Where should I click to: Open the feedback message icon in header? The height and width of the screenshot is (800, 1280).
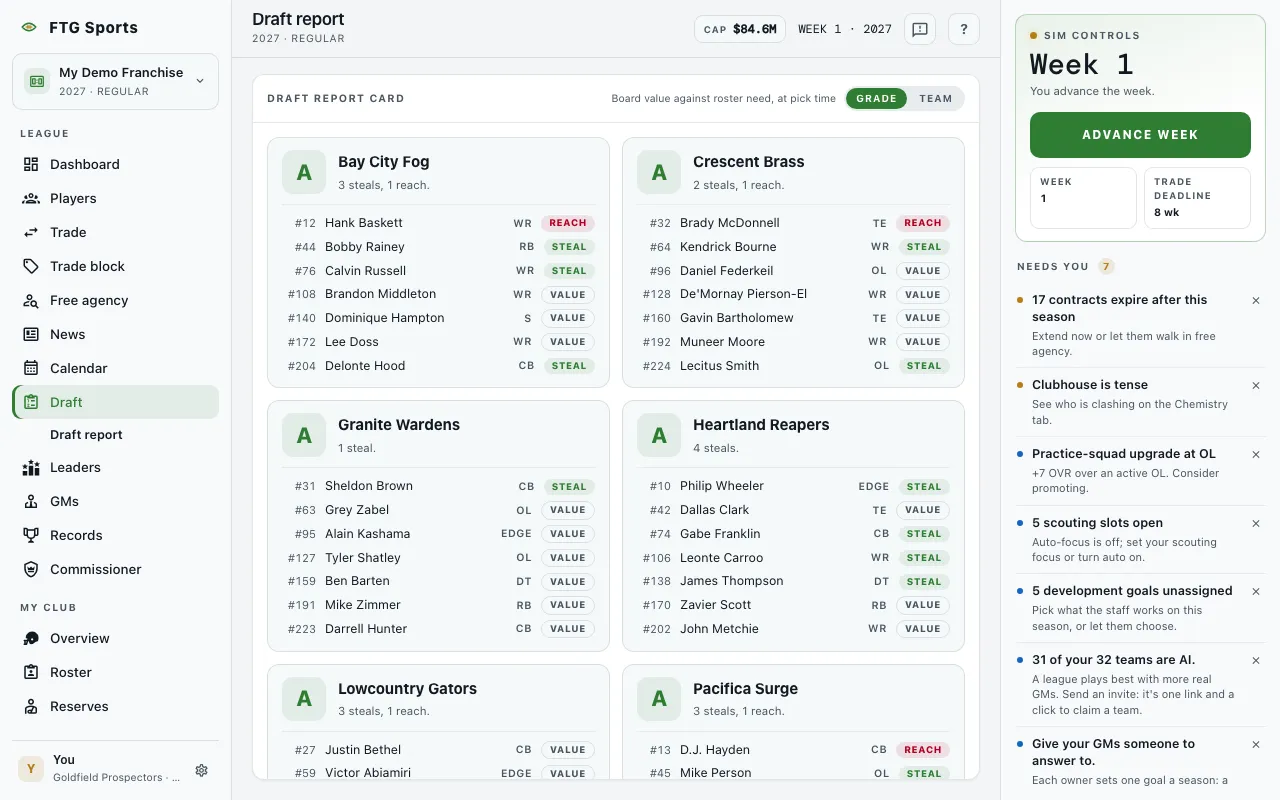pyautogui.click(x=920, y=29)
